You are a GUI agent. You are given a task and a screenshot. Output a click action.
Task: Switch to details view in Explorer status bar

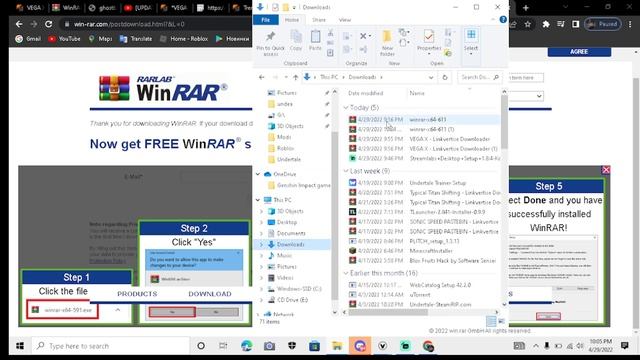491,321
